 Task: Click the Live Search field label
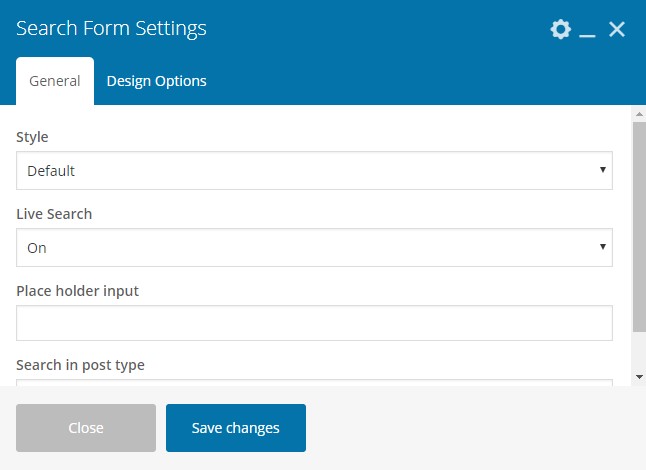point(54,214)
